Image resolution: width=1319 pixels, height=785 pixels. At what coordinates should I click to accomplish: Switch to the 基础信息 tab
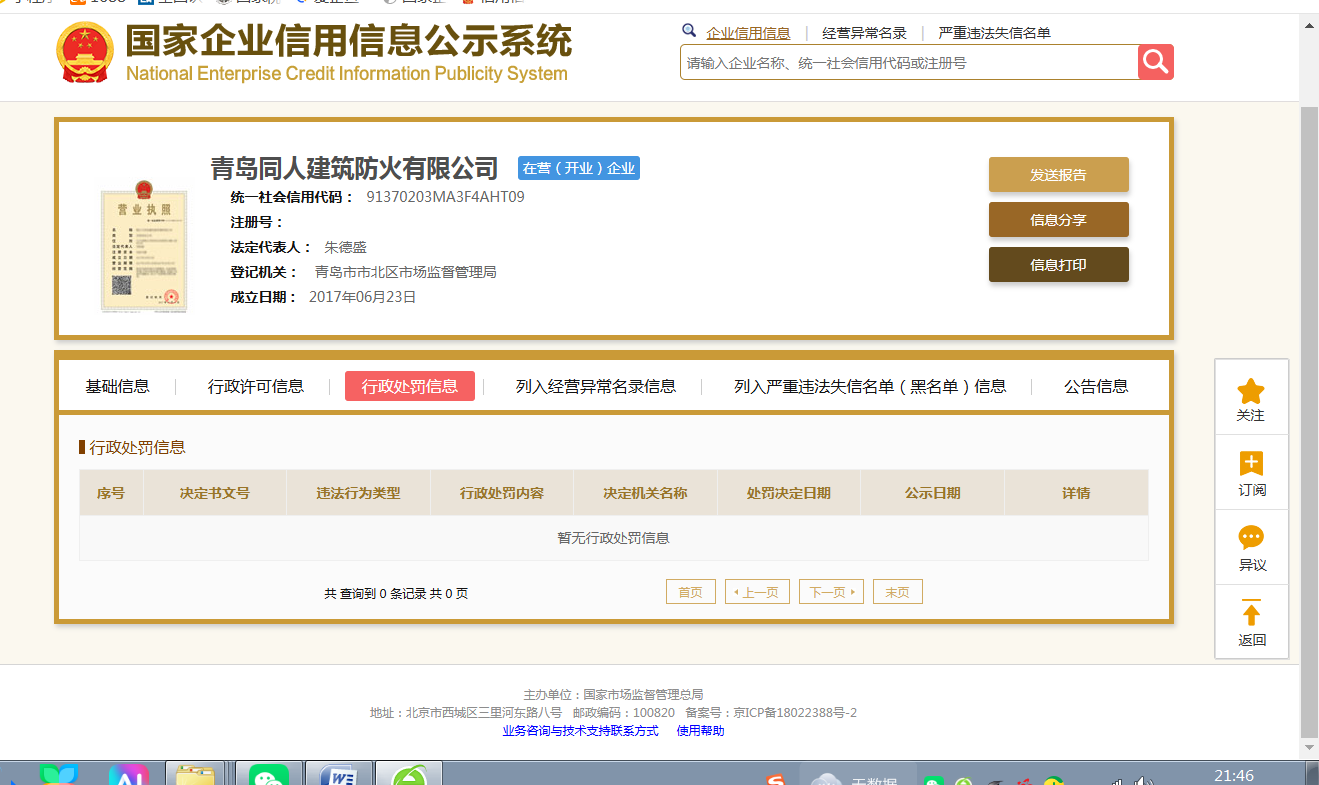pyautogui.click(x=117, y=386)
